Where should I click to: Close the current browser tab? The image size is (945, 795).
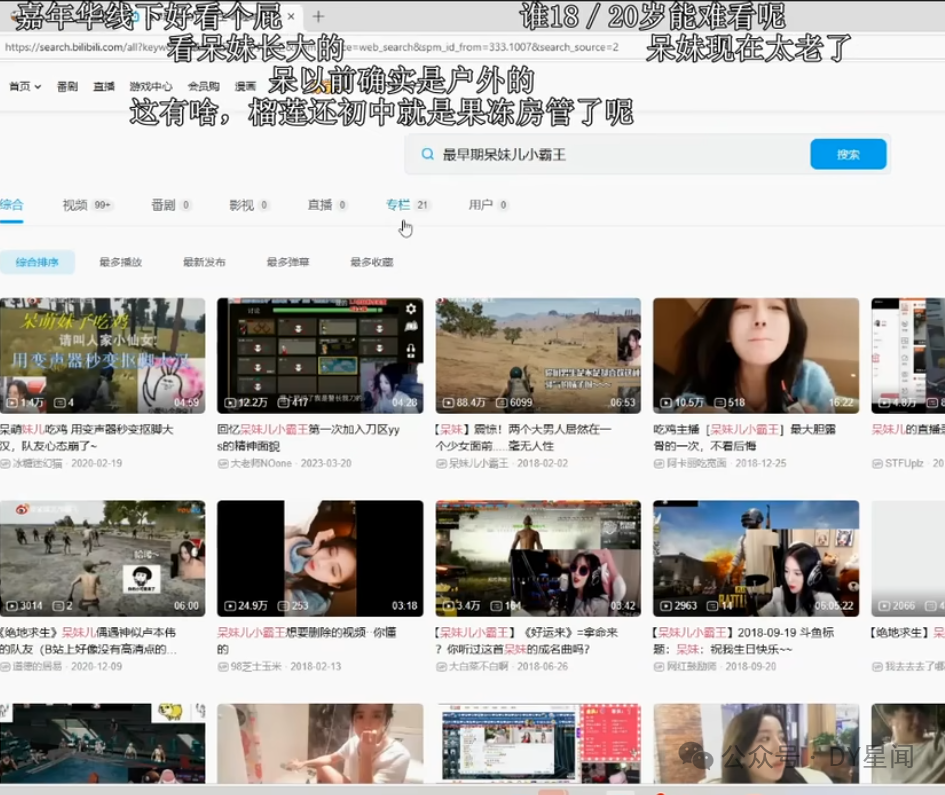coord(291,16)
